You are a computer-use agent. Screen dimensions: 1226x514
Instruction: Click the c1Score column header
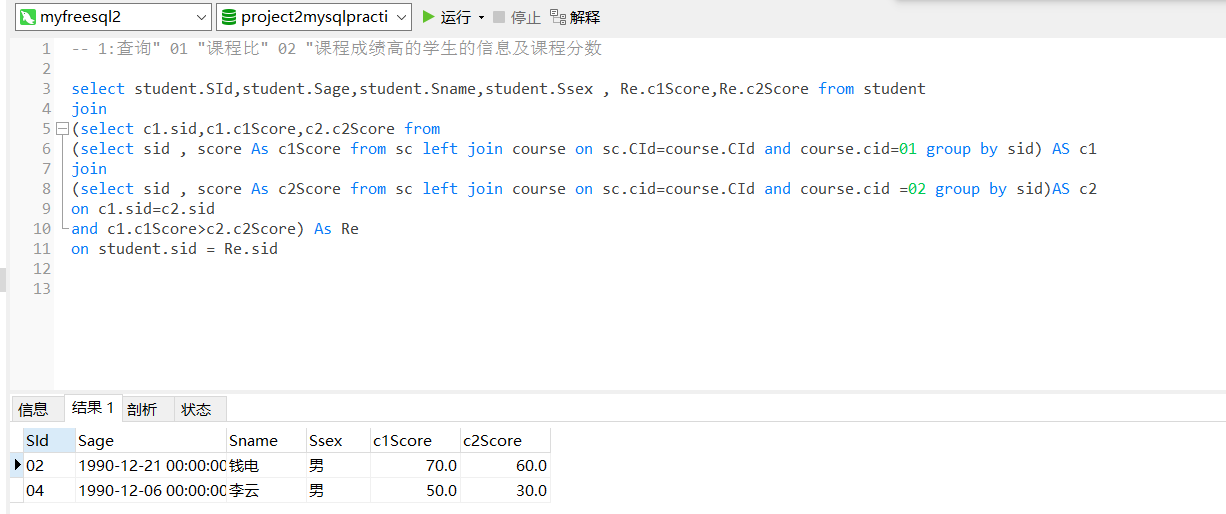tap(415, 440)
